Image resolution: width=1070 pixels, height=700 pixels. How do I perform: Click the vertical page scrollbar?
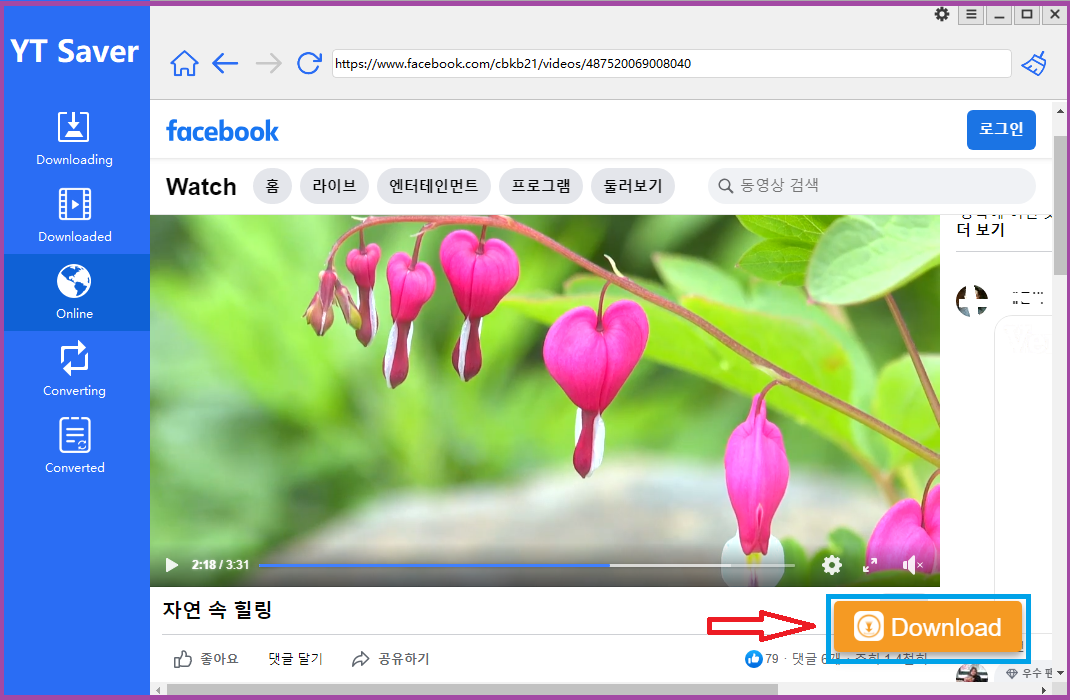coord(1060,205)
